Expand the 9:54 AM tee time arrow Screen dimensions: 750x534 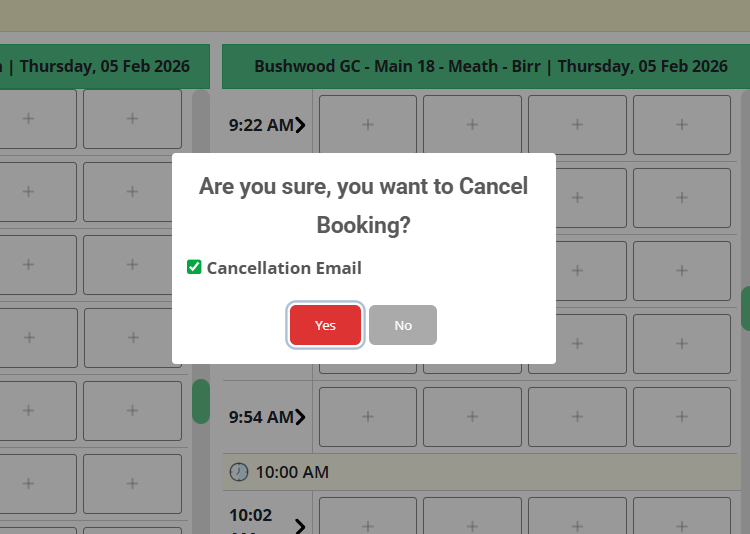(300, 417)
